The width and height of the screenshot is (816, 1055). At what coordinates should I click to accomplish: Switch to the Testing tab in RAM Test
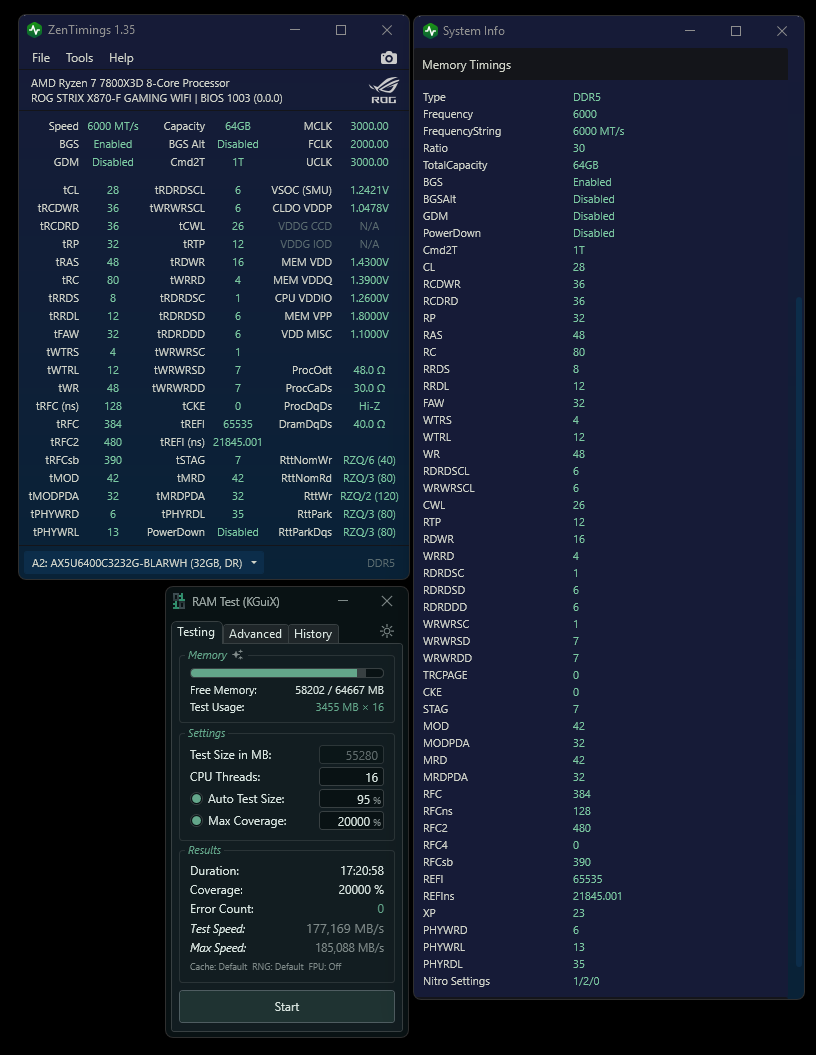point(196,632)
